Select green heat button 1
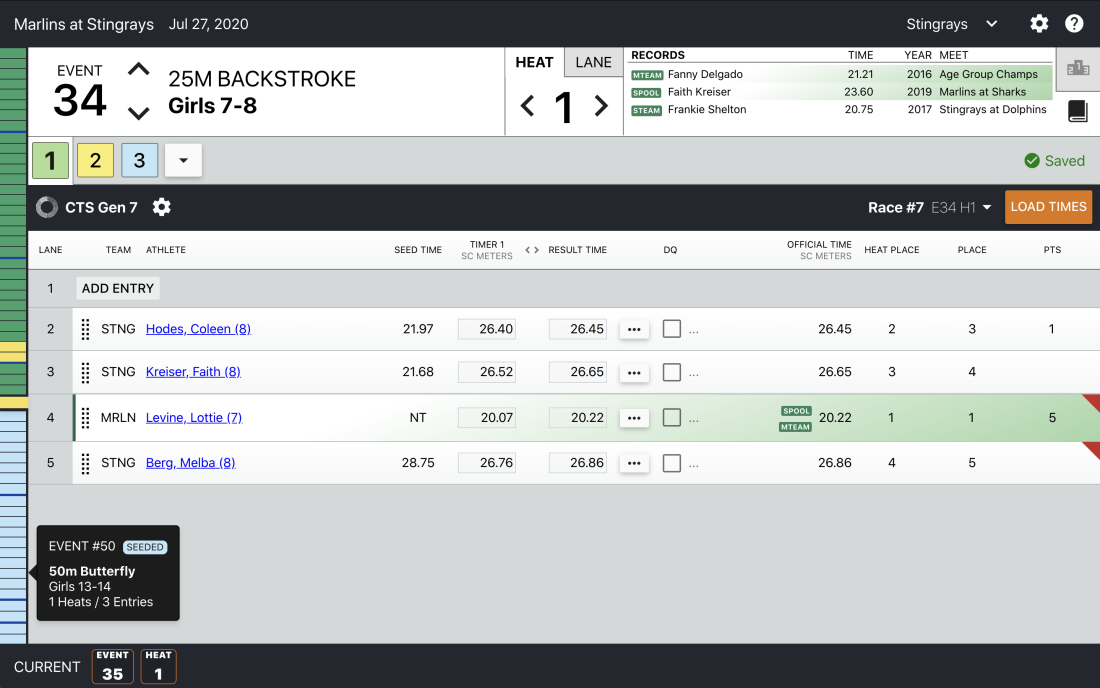Screen dimensions: 1100x688 click(x=51, y=161)
